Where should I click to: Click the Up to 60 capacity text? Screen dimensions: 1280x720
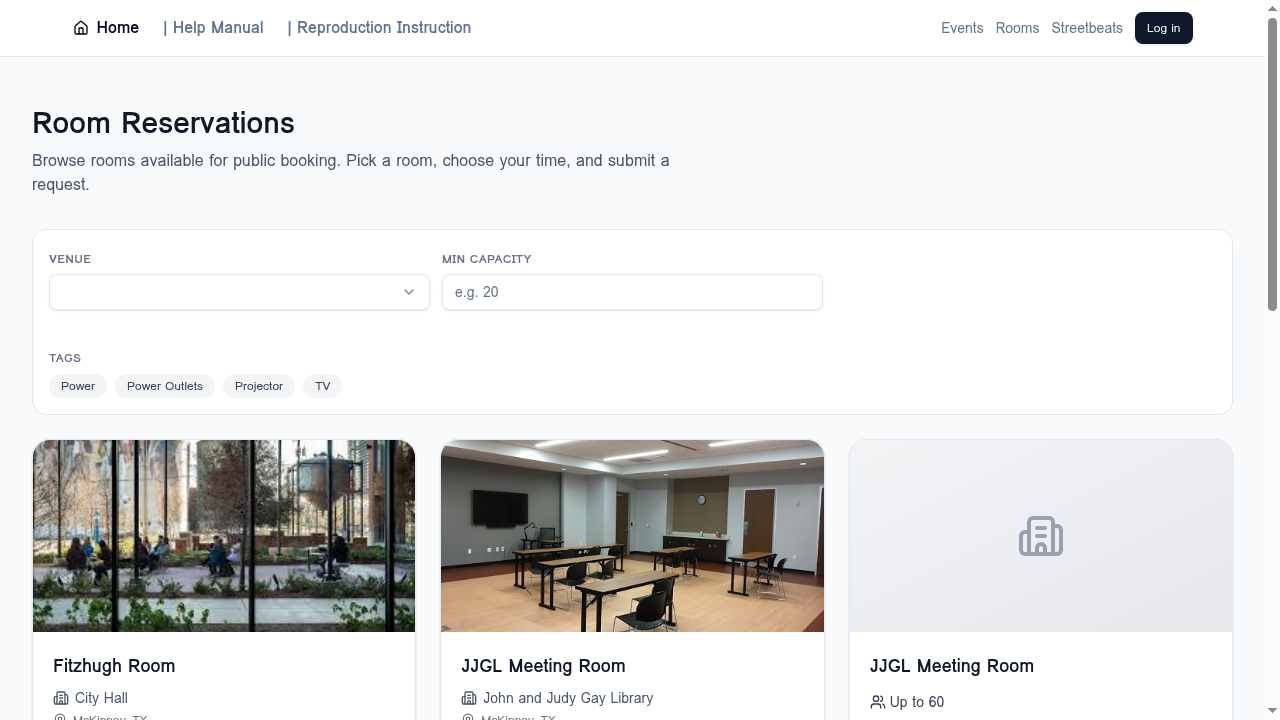coord(917,702)
